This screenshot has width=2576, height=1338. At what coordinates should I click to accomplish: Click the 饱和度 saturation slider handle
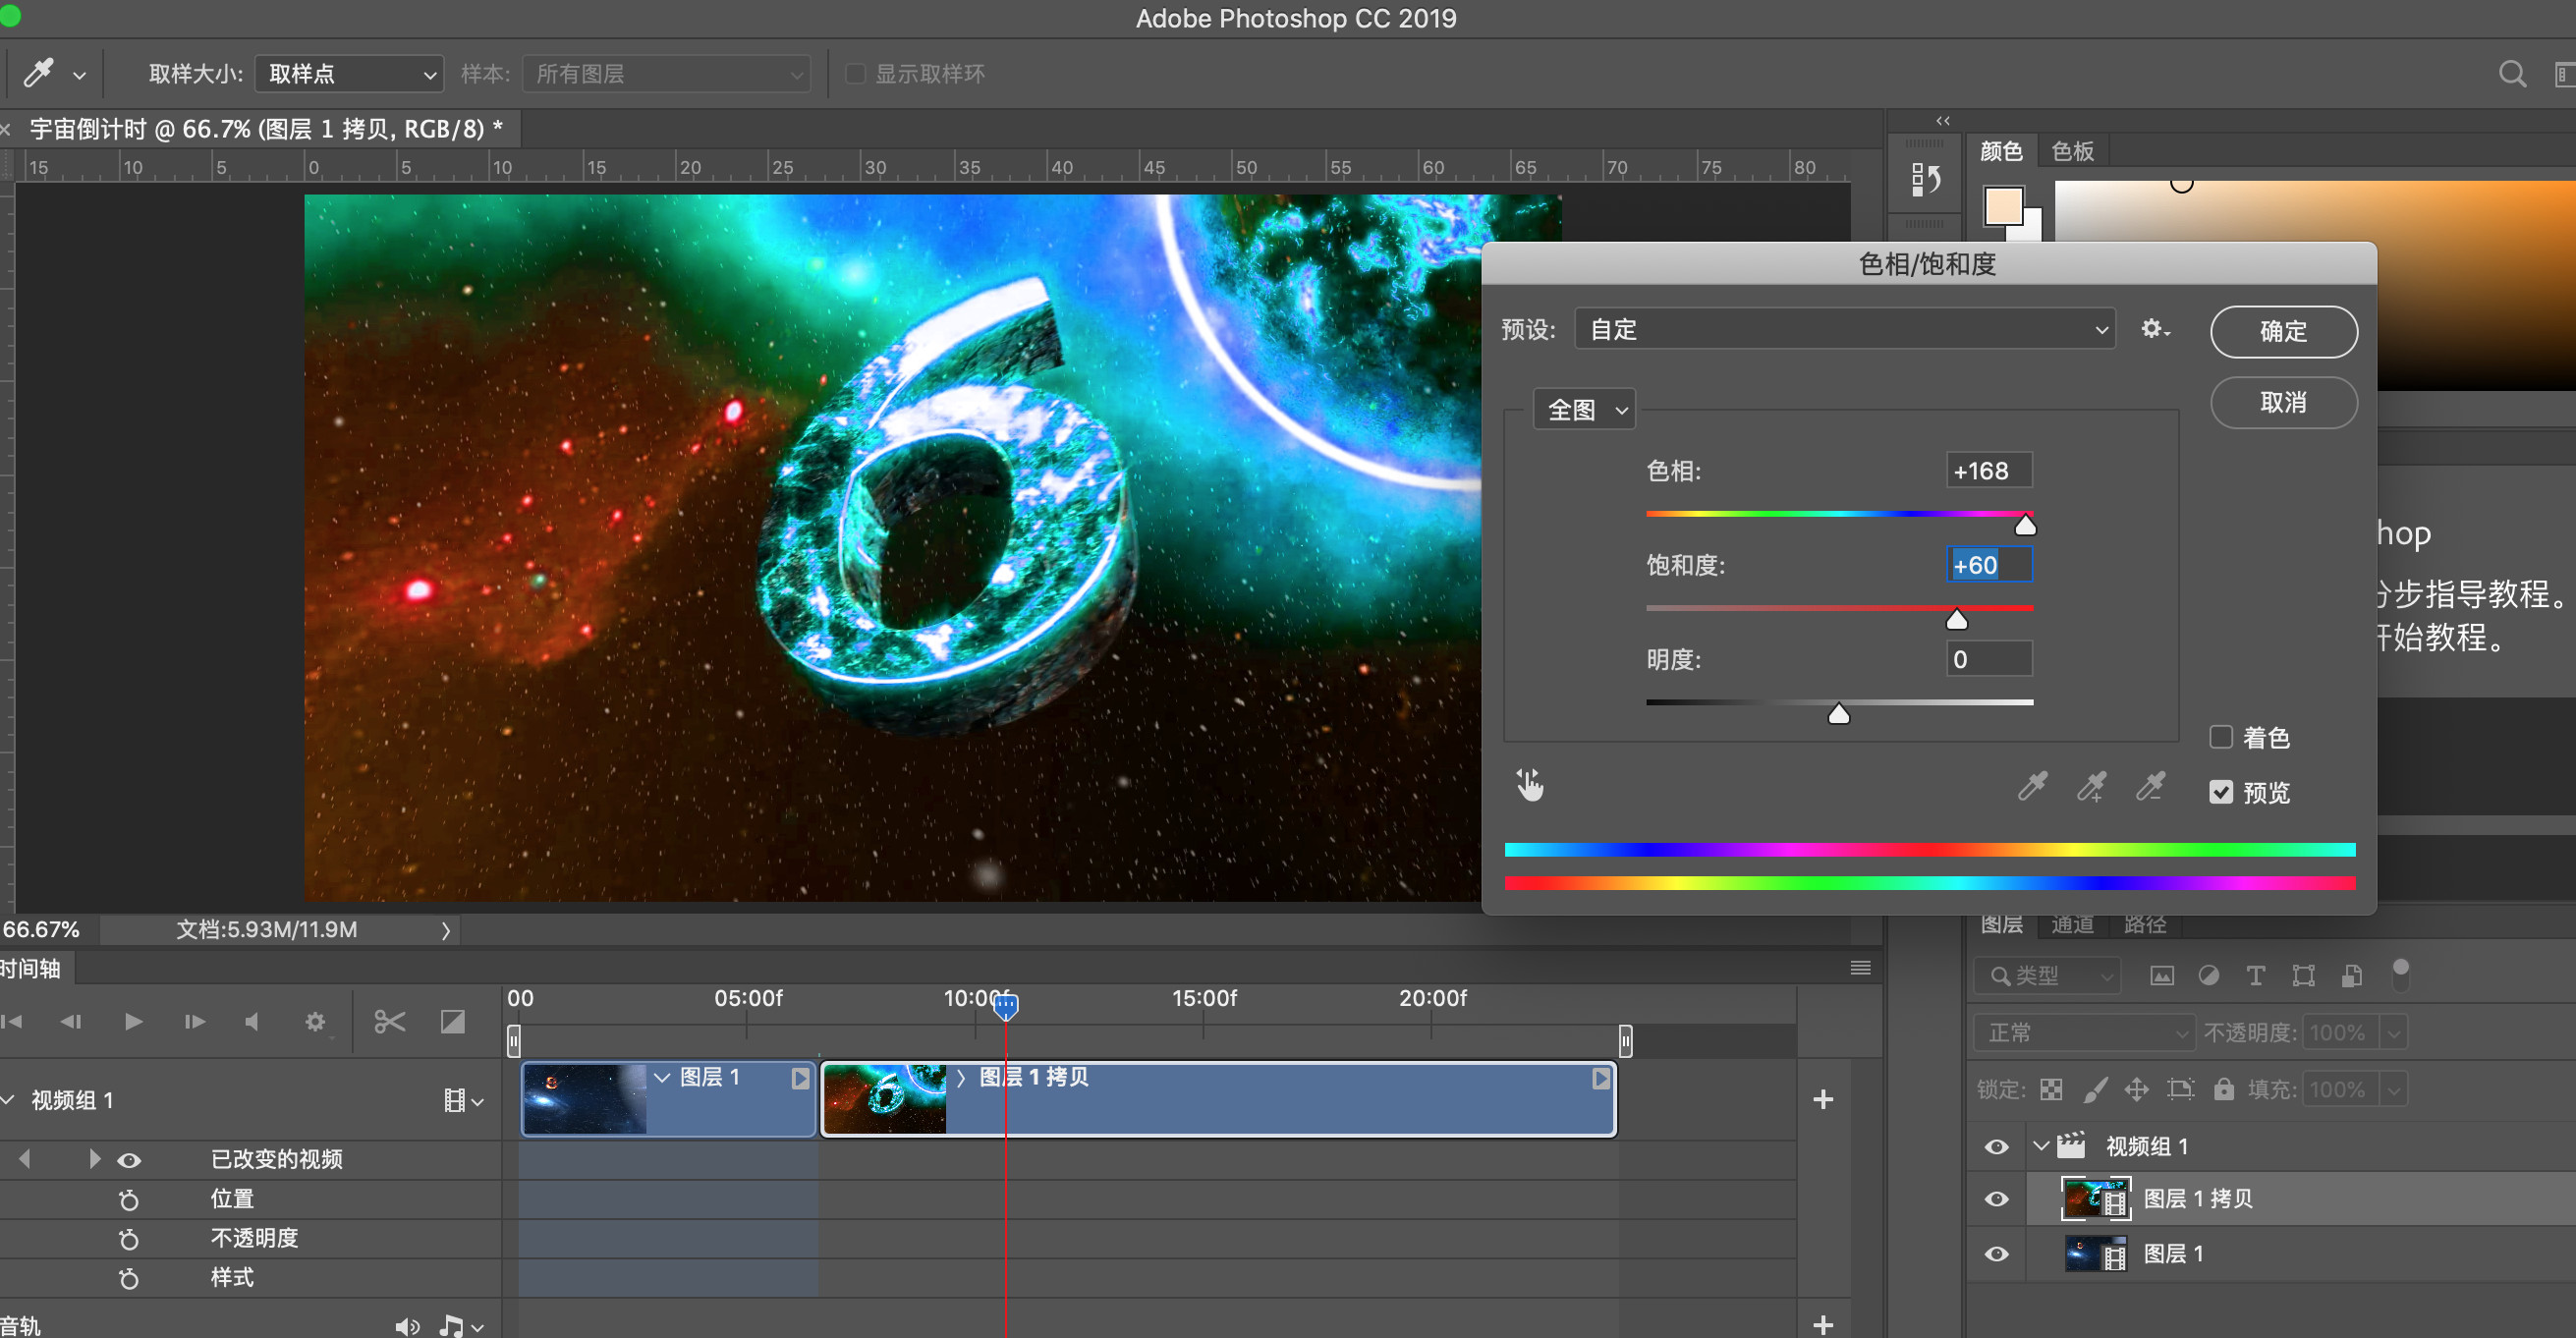click(x=1956, y=621)
